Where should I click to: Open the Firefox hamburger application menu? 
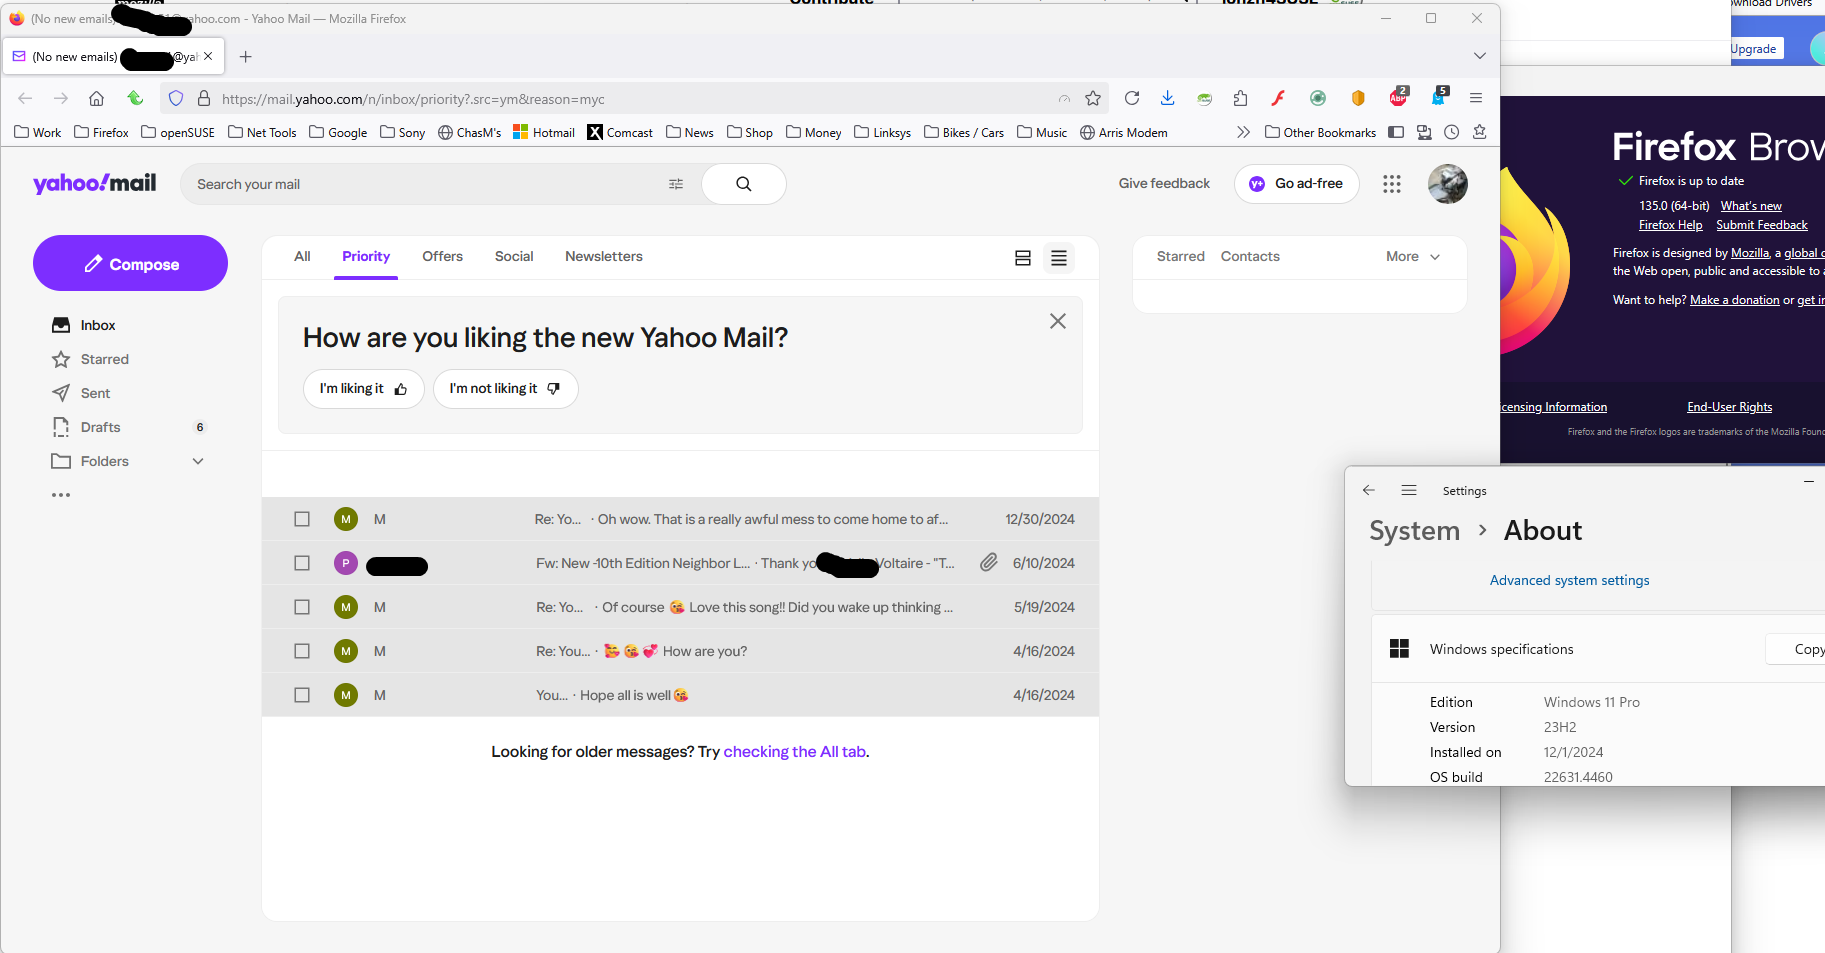point(1476,98)
